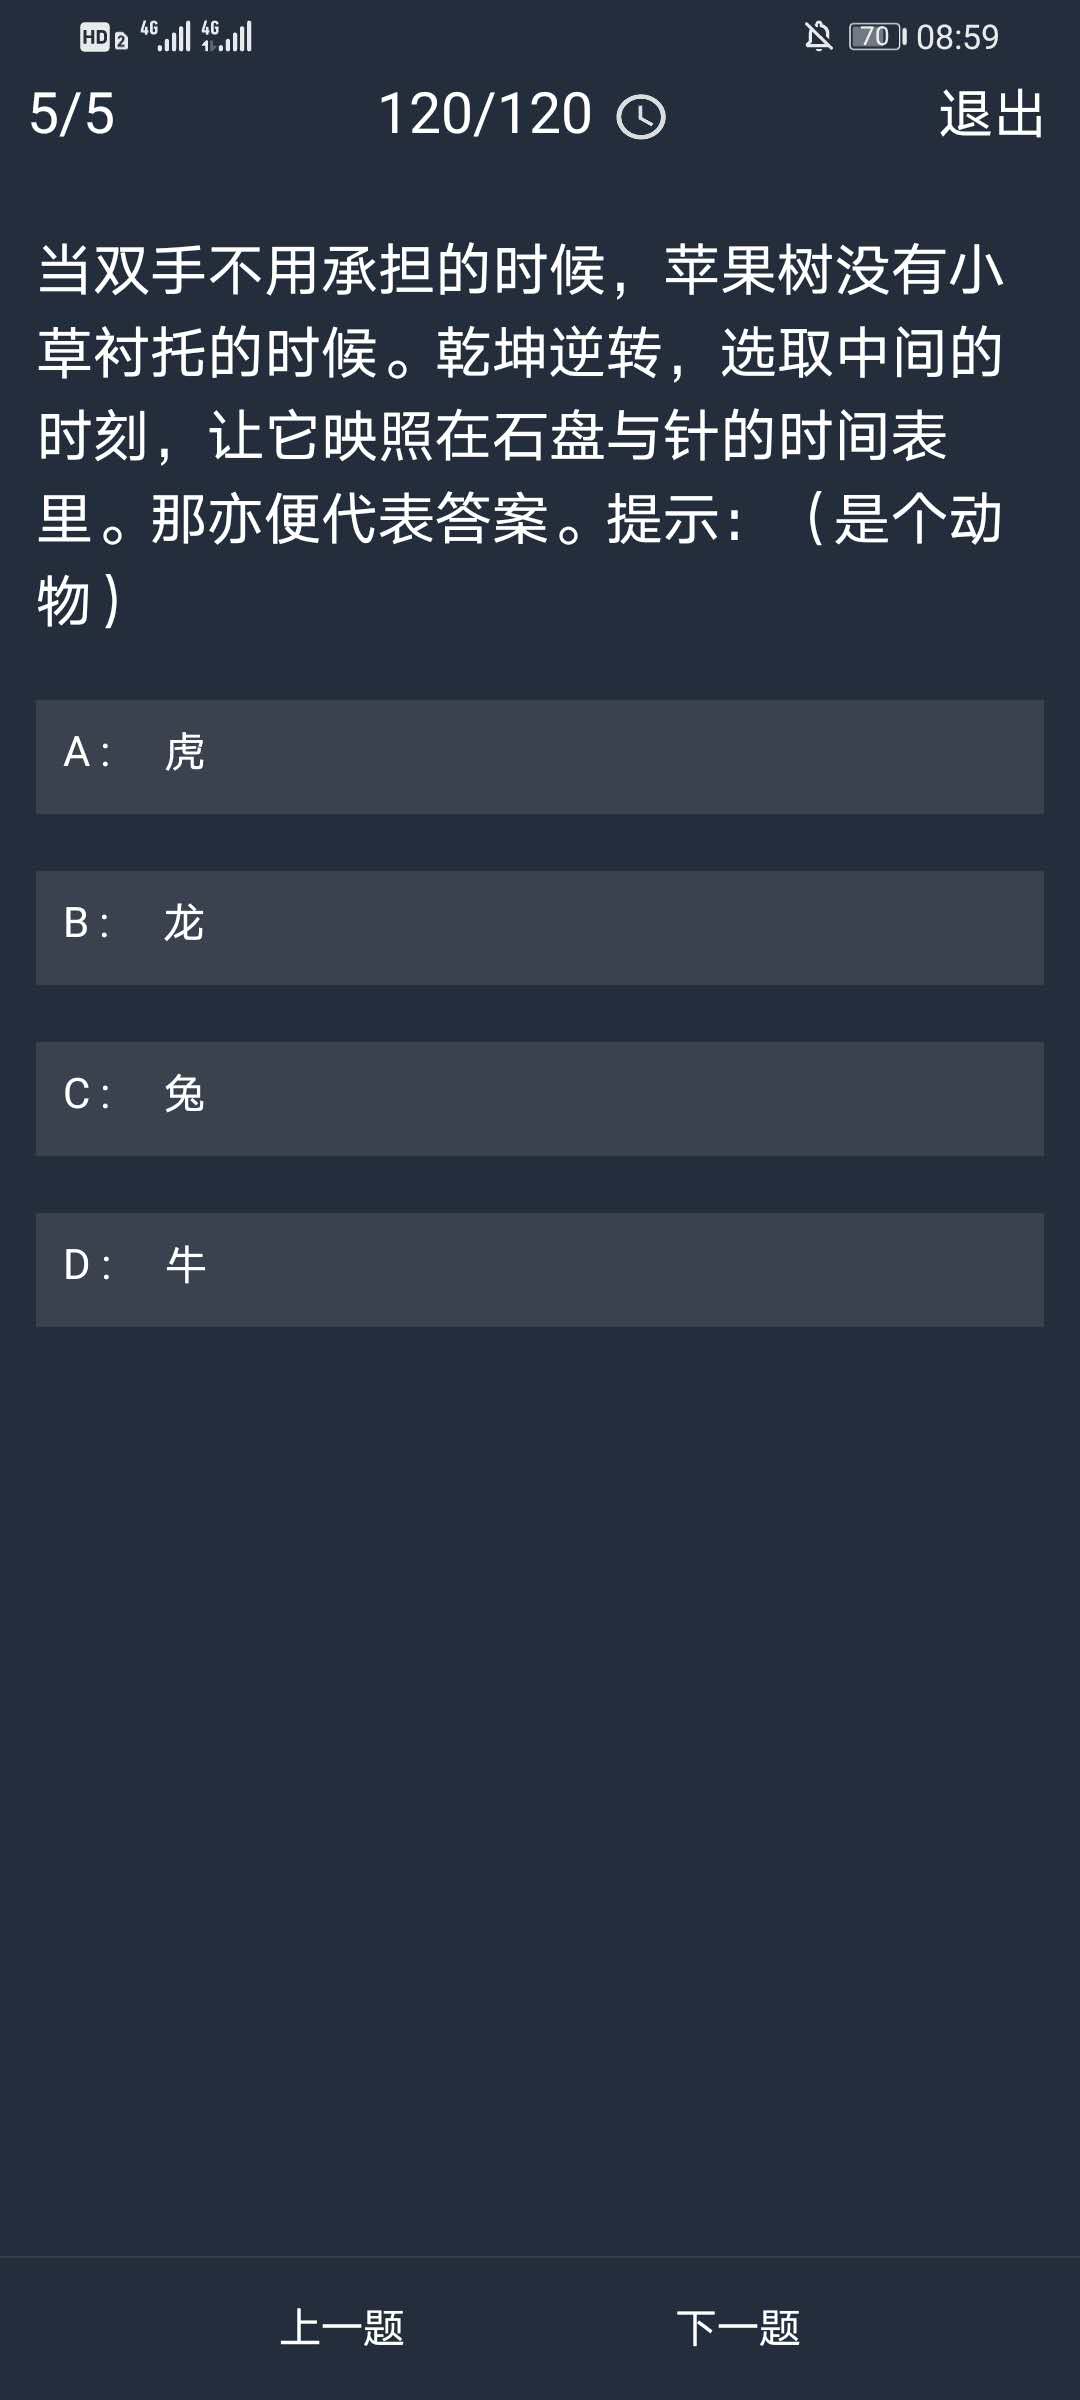Tap the first 4G signal strength icon

(x=167, y=36)
